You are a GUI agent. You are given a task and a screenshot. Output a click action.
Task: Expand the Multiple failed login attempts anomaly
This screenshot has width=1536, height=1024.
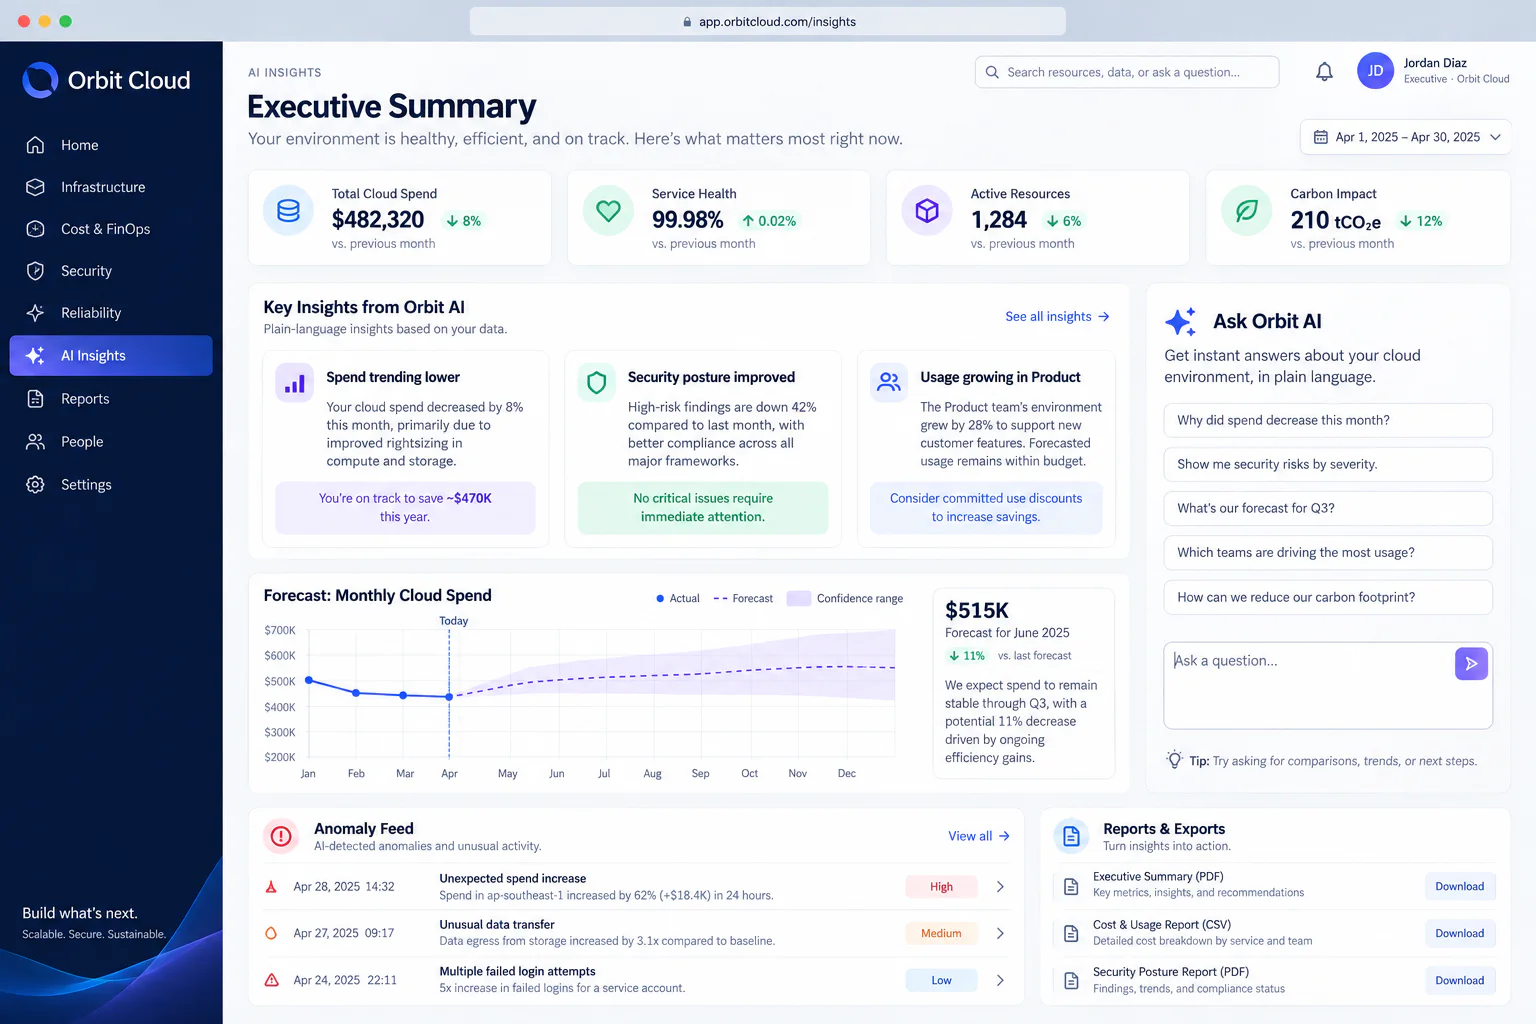[1000, 981]
